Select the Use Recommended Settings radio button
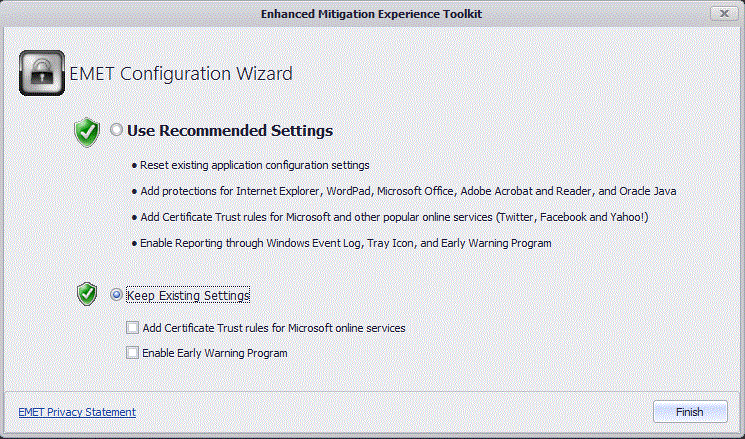Image resolution: width=745 pixels, height=439 pixels. tap(117, 131)
